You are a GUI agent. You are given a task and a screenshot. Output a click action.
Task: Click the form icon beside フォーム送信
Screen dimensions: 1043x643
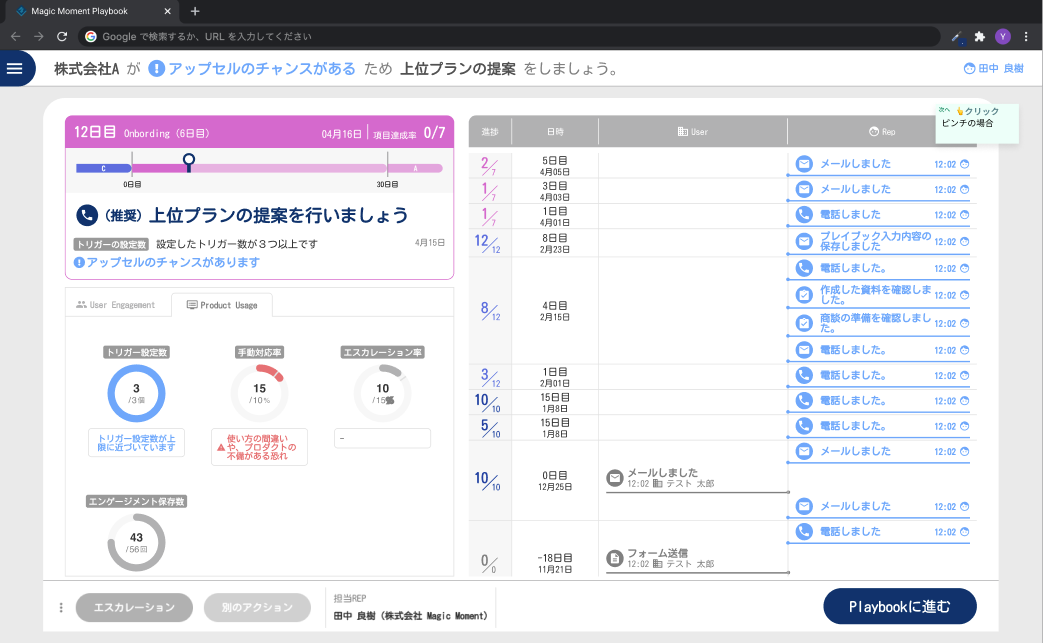[615, 558]
